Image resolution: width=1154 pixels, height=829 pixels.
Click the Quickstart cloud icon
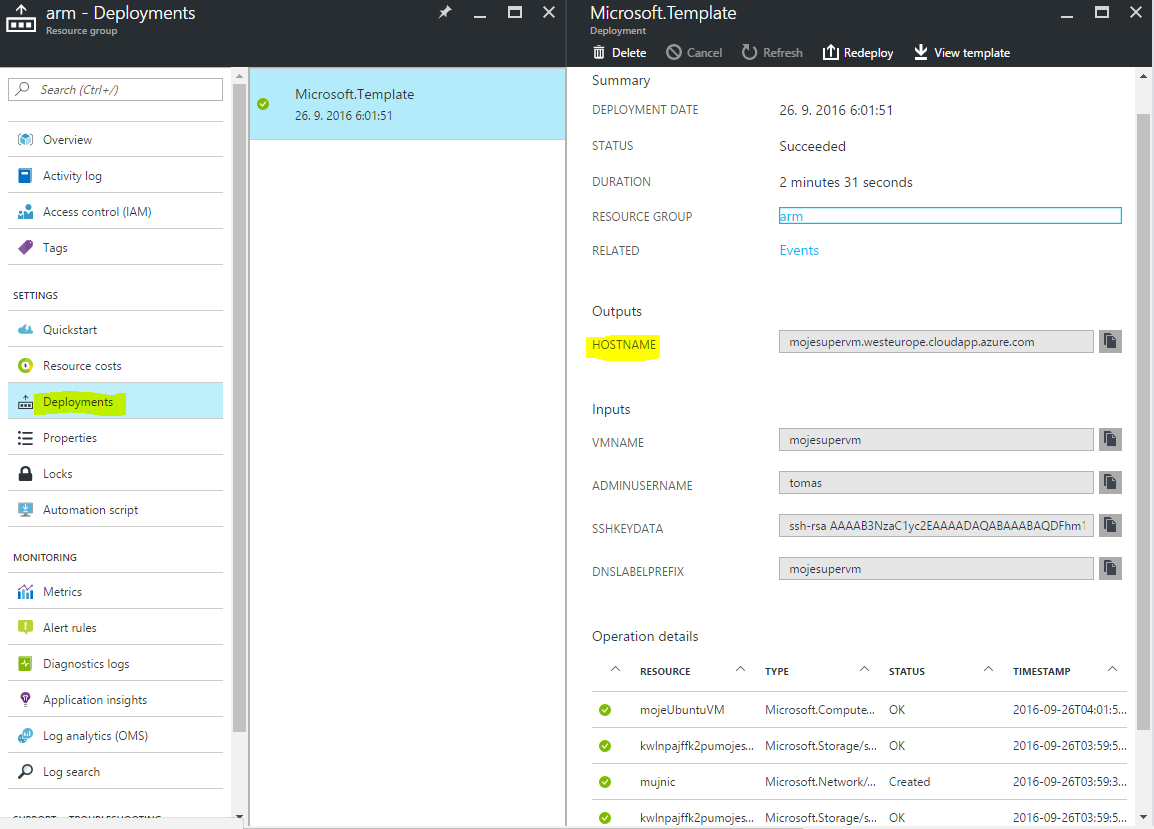pyautogui.click(x=26, y=329)
